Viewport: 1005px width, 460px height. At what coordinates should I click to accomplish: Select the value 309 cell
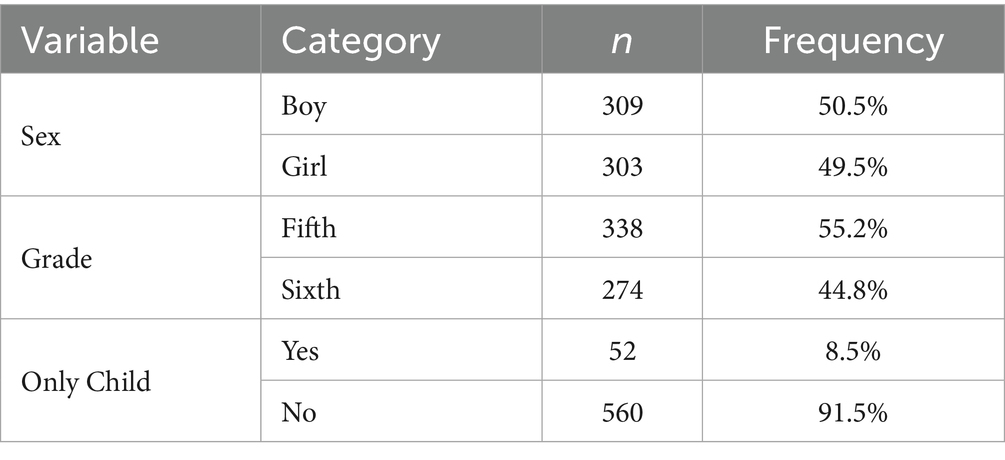coord(622,106)
